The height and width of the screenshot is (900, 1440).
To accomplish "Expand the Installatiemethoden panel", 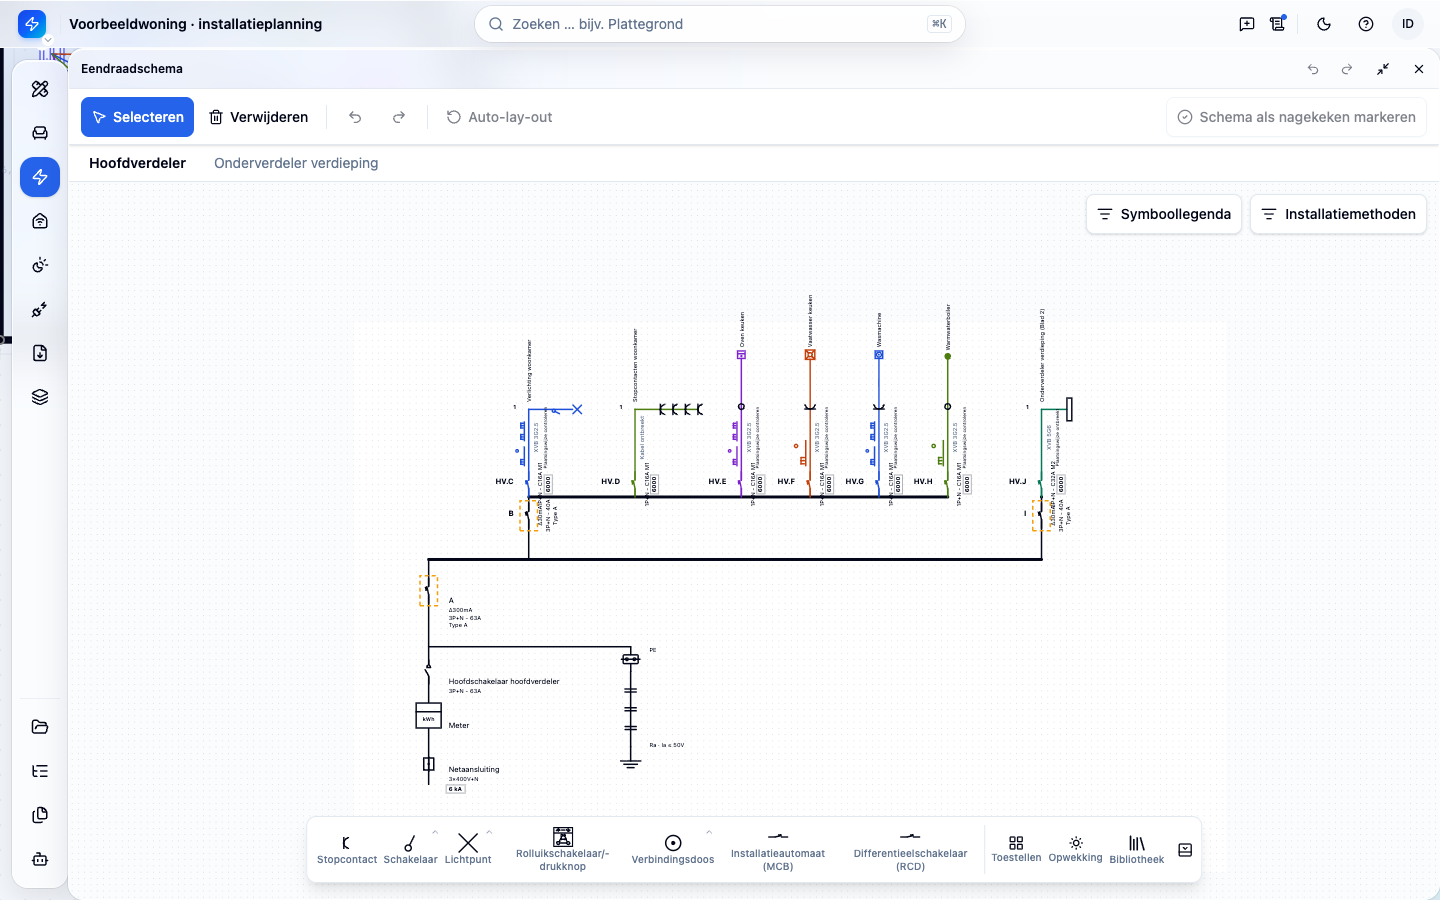I will pos(1338,214).
